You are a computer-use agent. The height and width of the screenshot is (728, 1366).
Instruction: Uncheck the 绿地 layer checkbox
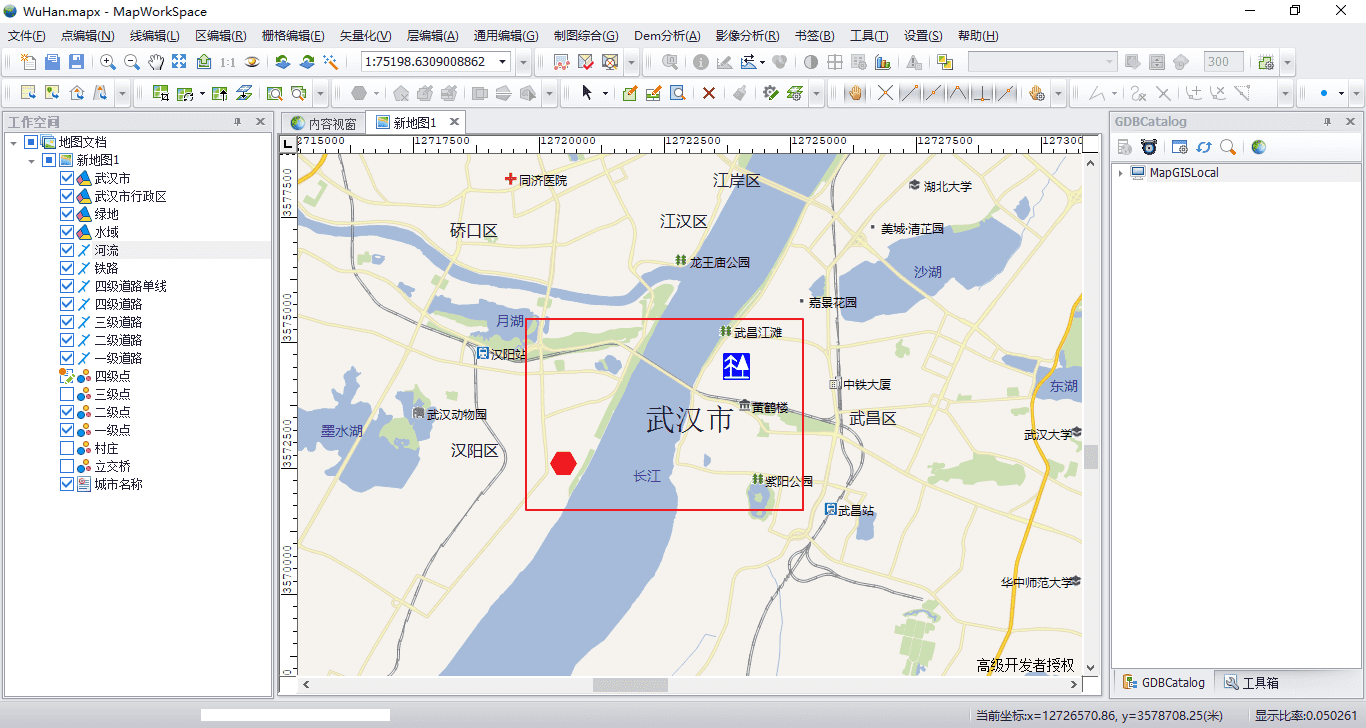point(67,214)
